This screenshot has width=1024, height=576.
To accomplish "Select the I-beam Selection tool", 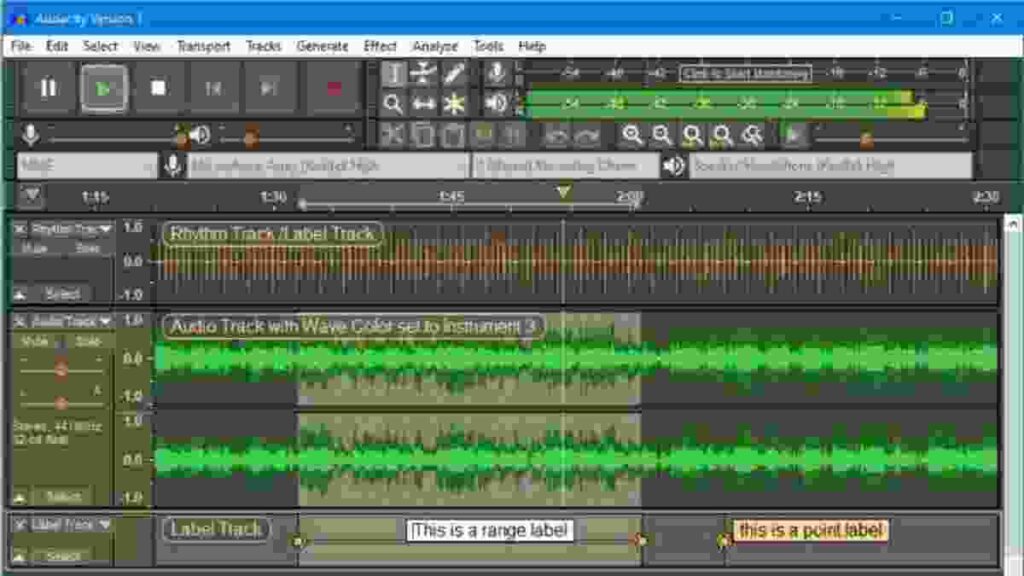I will click(393, 73).
